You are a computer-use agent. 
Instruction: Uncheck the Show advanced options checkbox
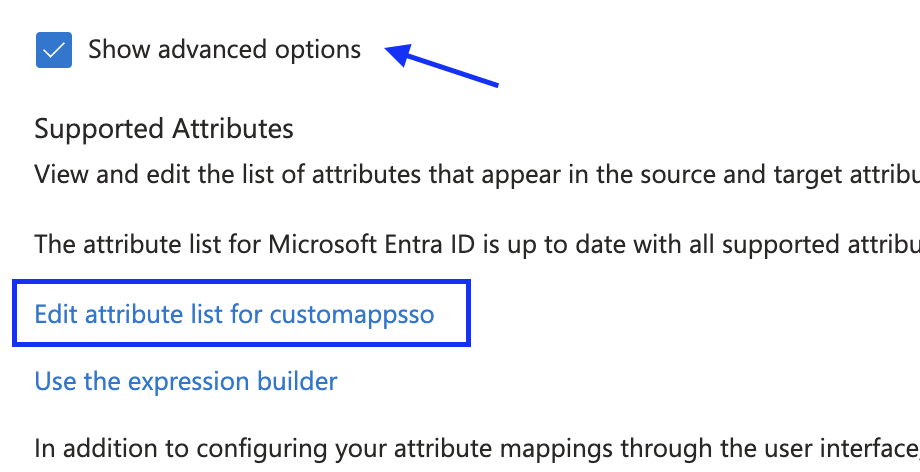[53, 49]
